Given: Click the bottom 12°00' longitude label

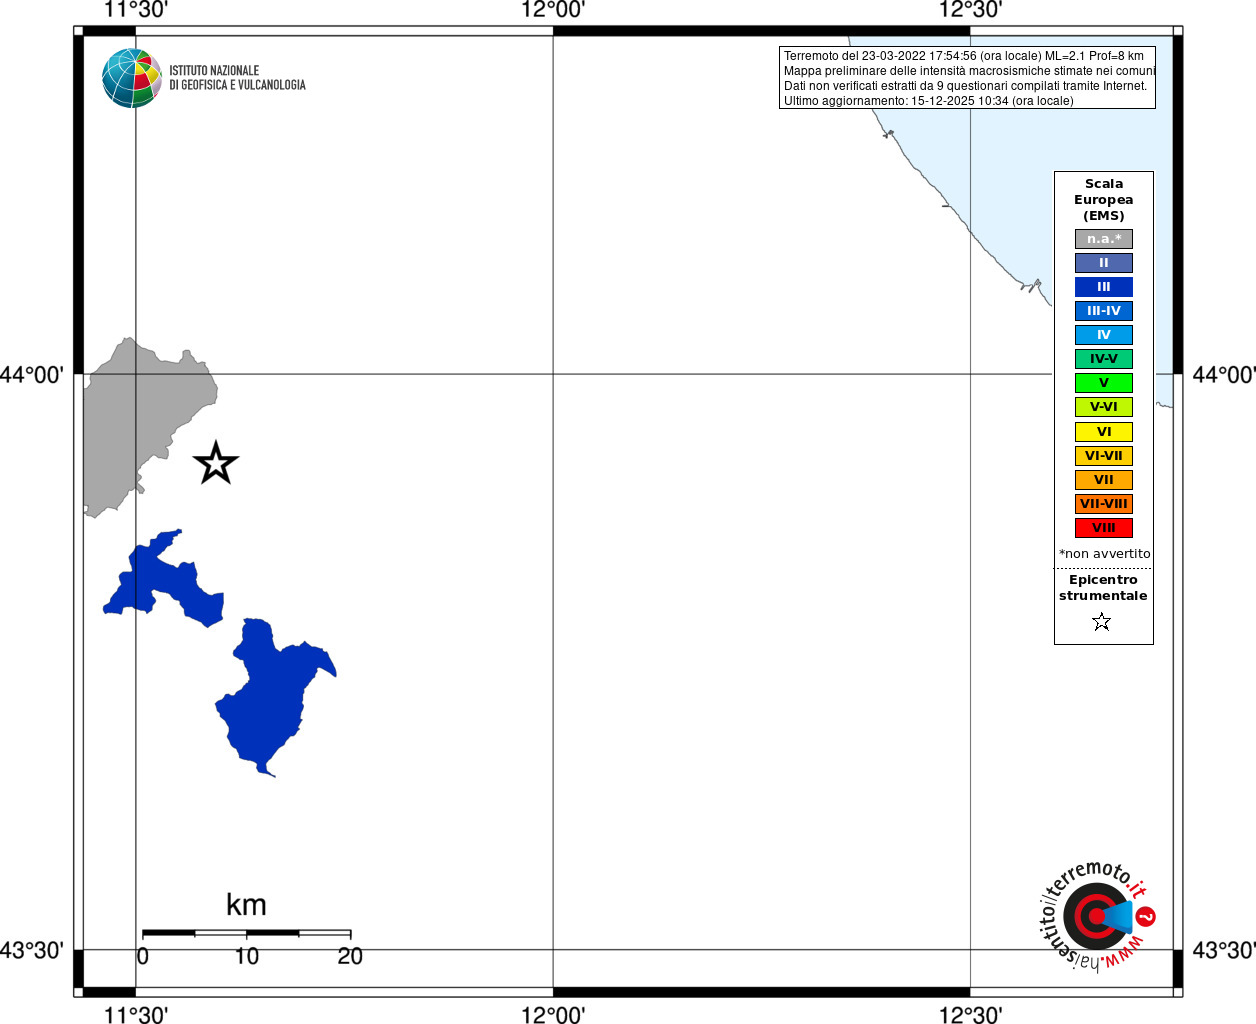Looking at the screenshot, I should pos(553,1015).
